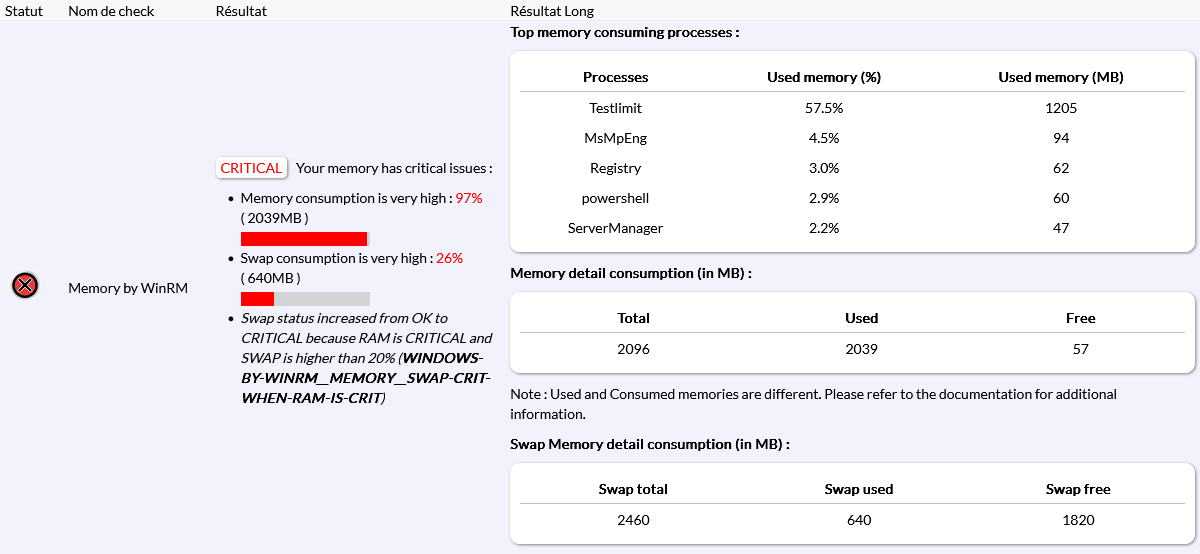The height and width of the screenshot is (554, 1200).
Task: Click the Used memory (%) column header
Action: [823, 77]
